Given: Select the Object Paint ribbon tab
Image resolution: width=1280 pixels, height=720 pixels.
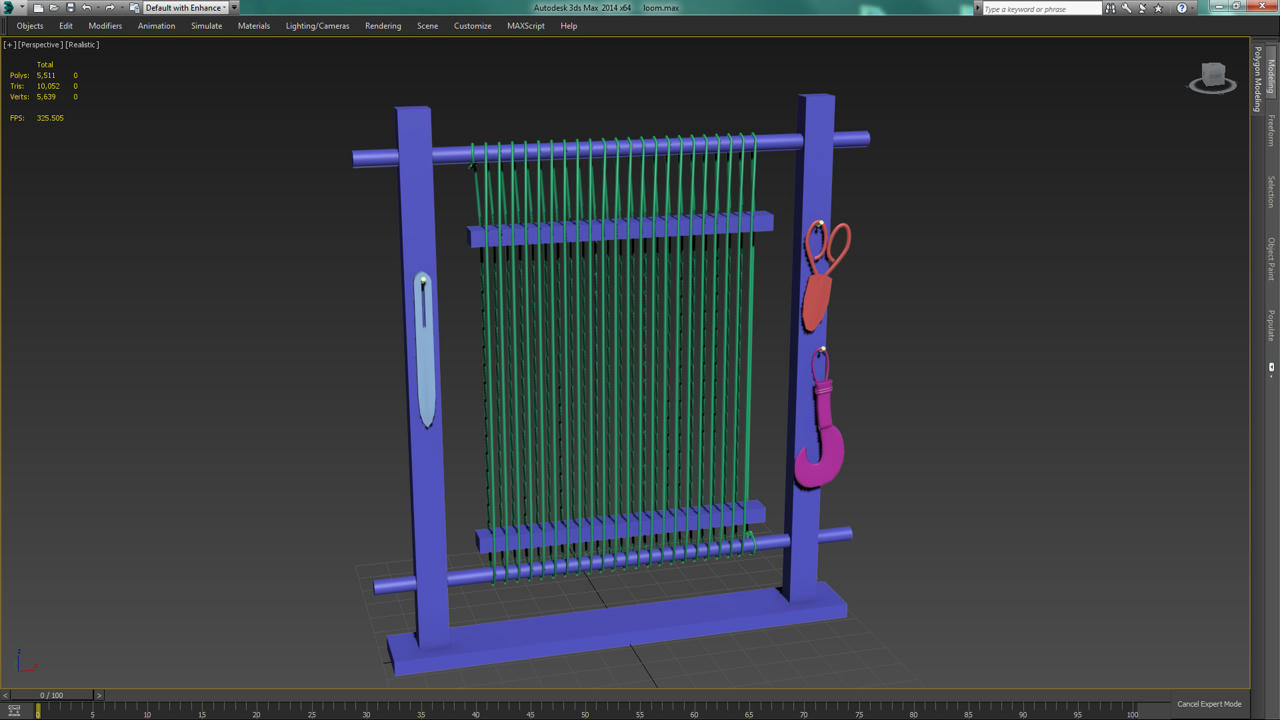Looking at the screenshot, I should (x=1271, y=259).
